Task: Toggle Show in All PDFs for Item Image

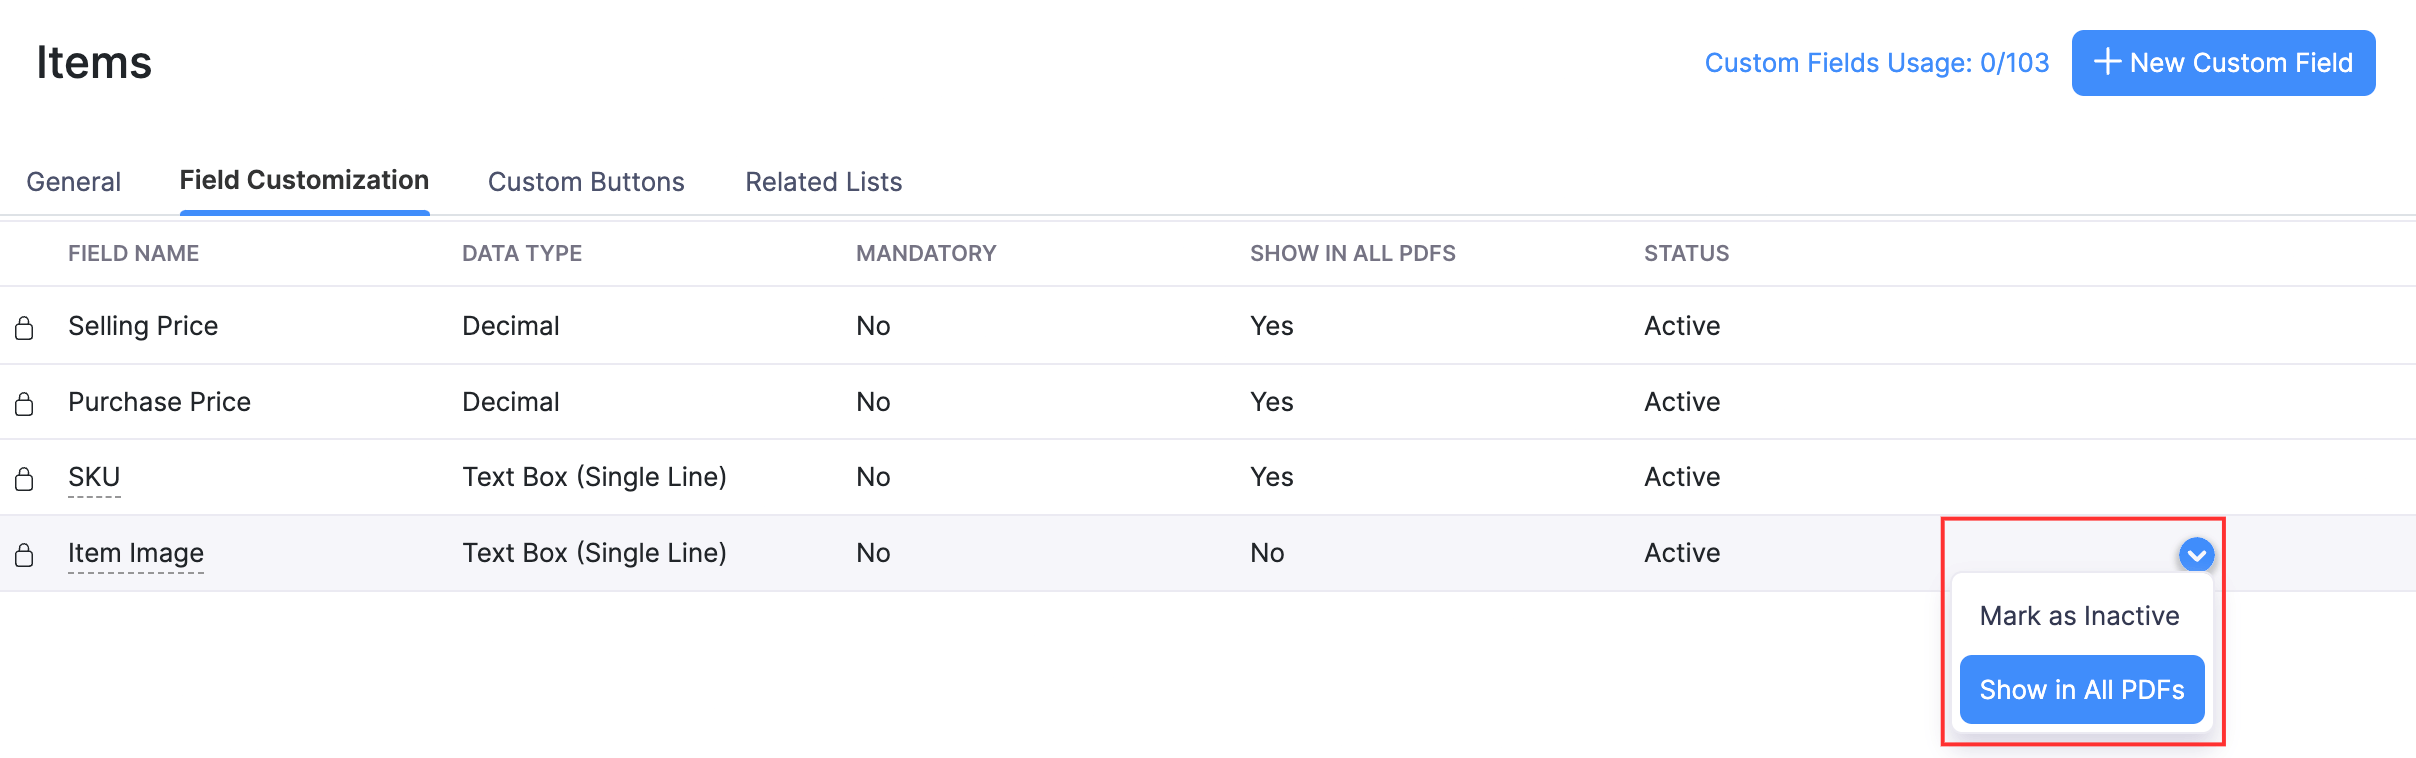Action: click(x=2081, y=689)
